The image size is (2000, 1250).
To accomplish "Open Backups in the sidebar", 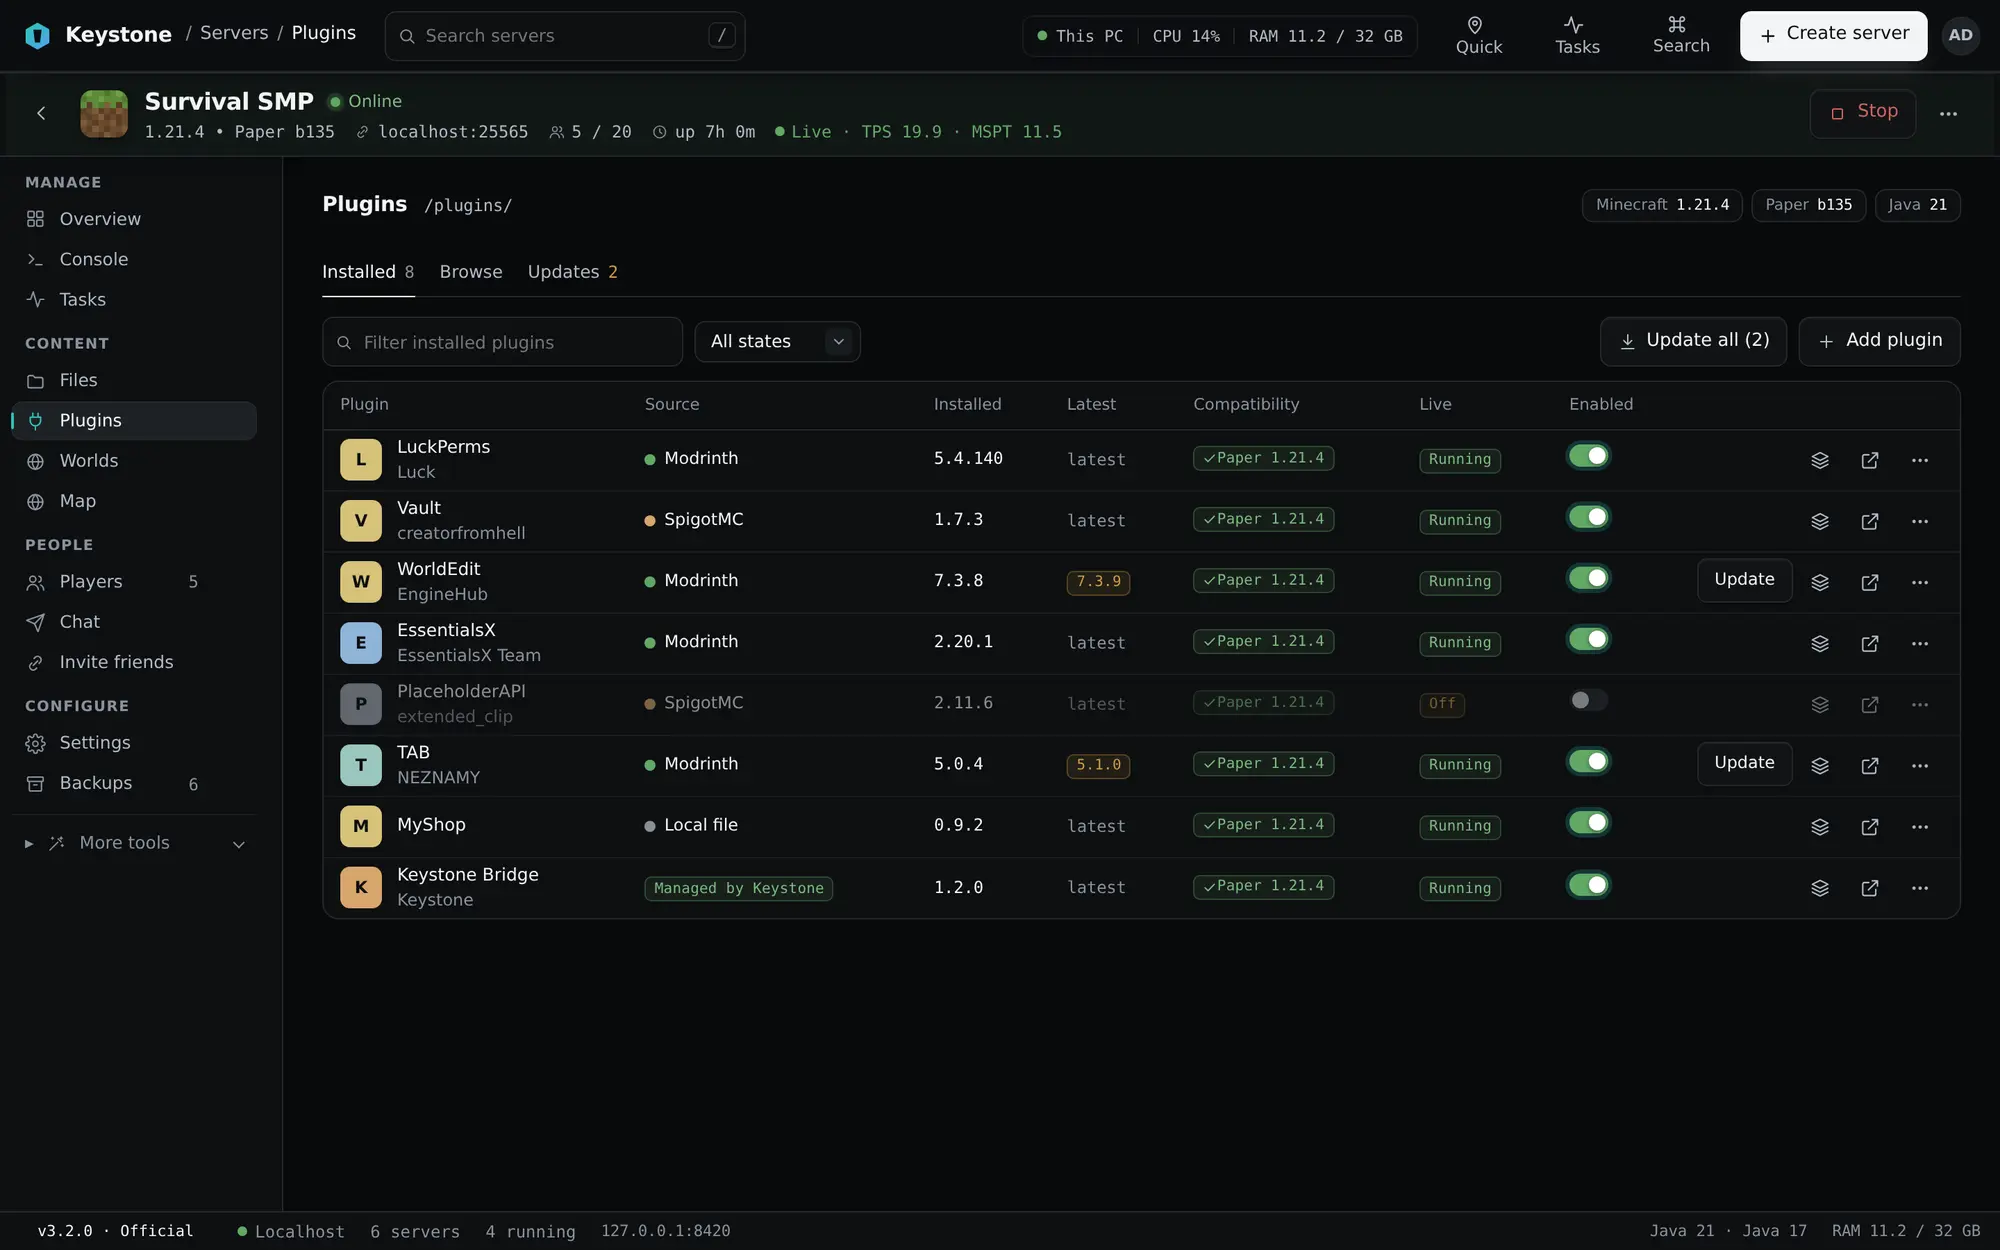I will coord(134,783).
